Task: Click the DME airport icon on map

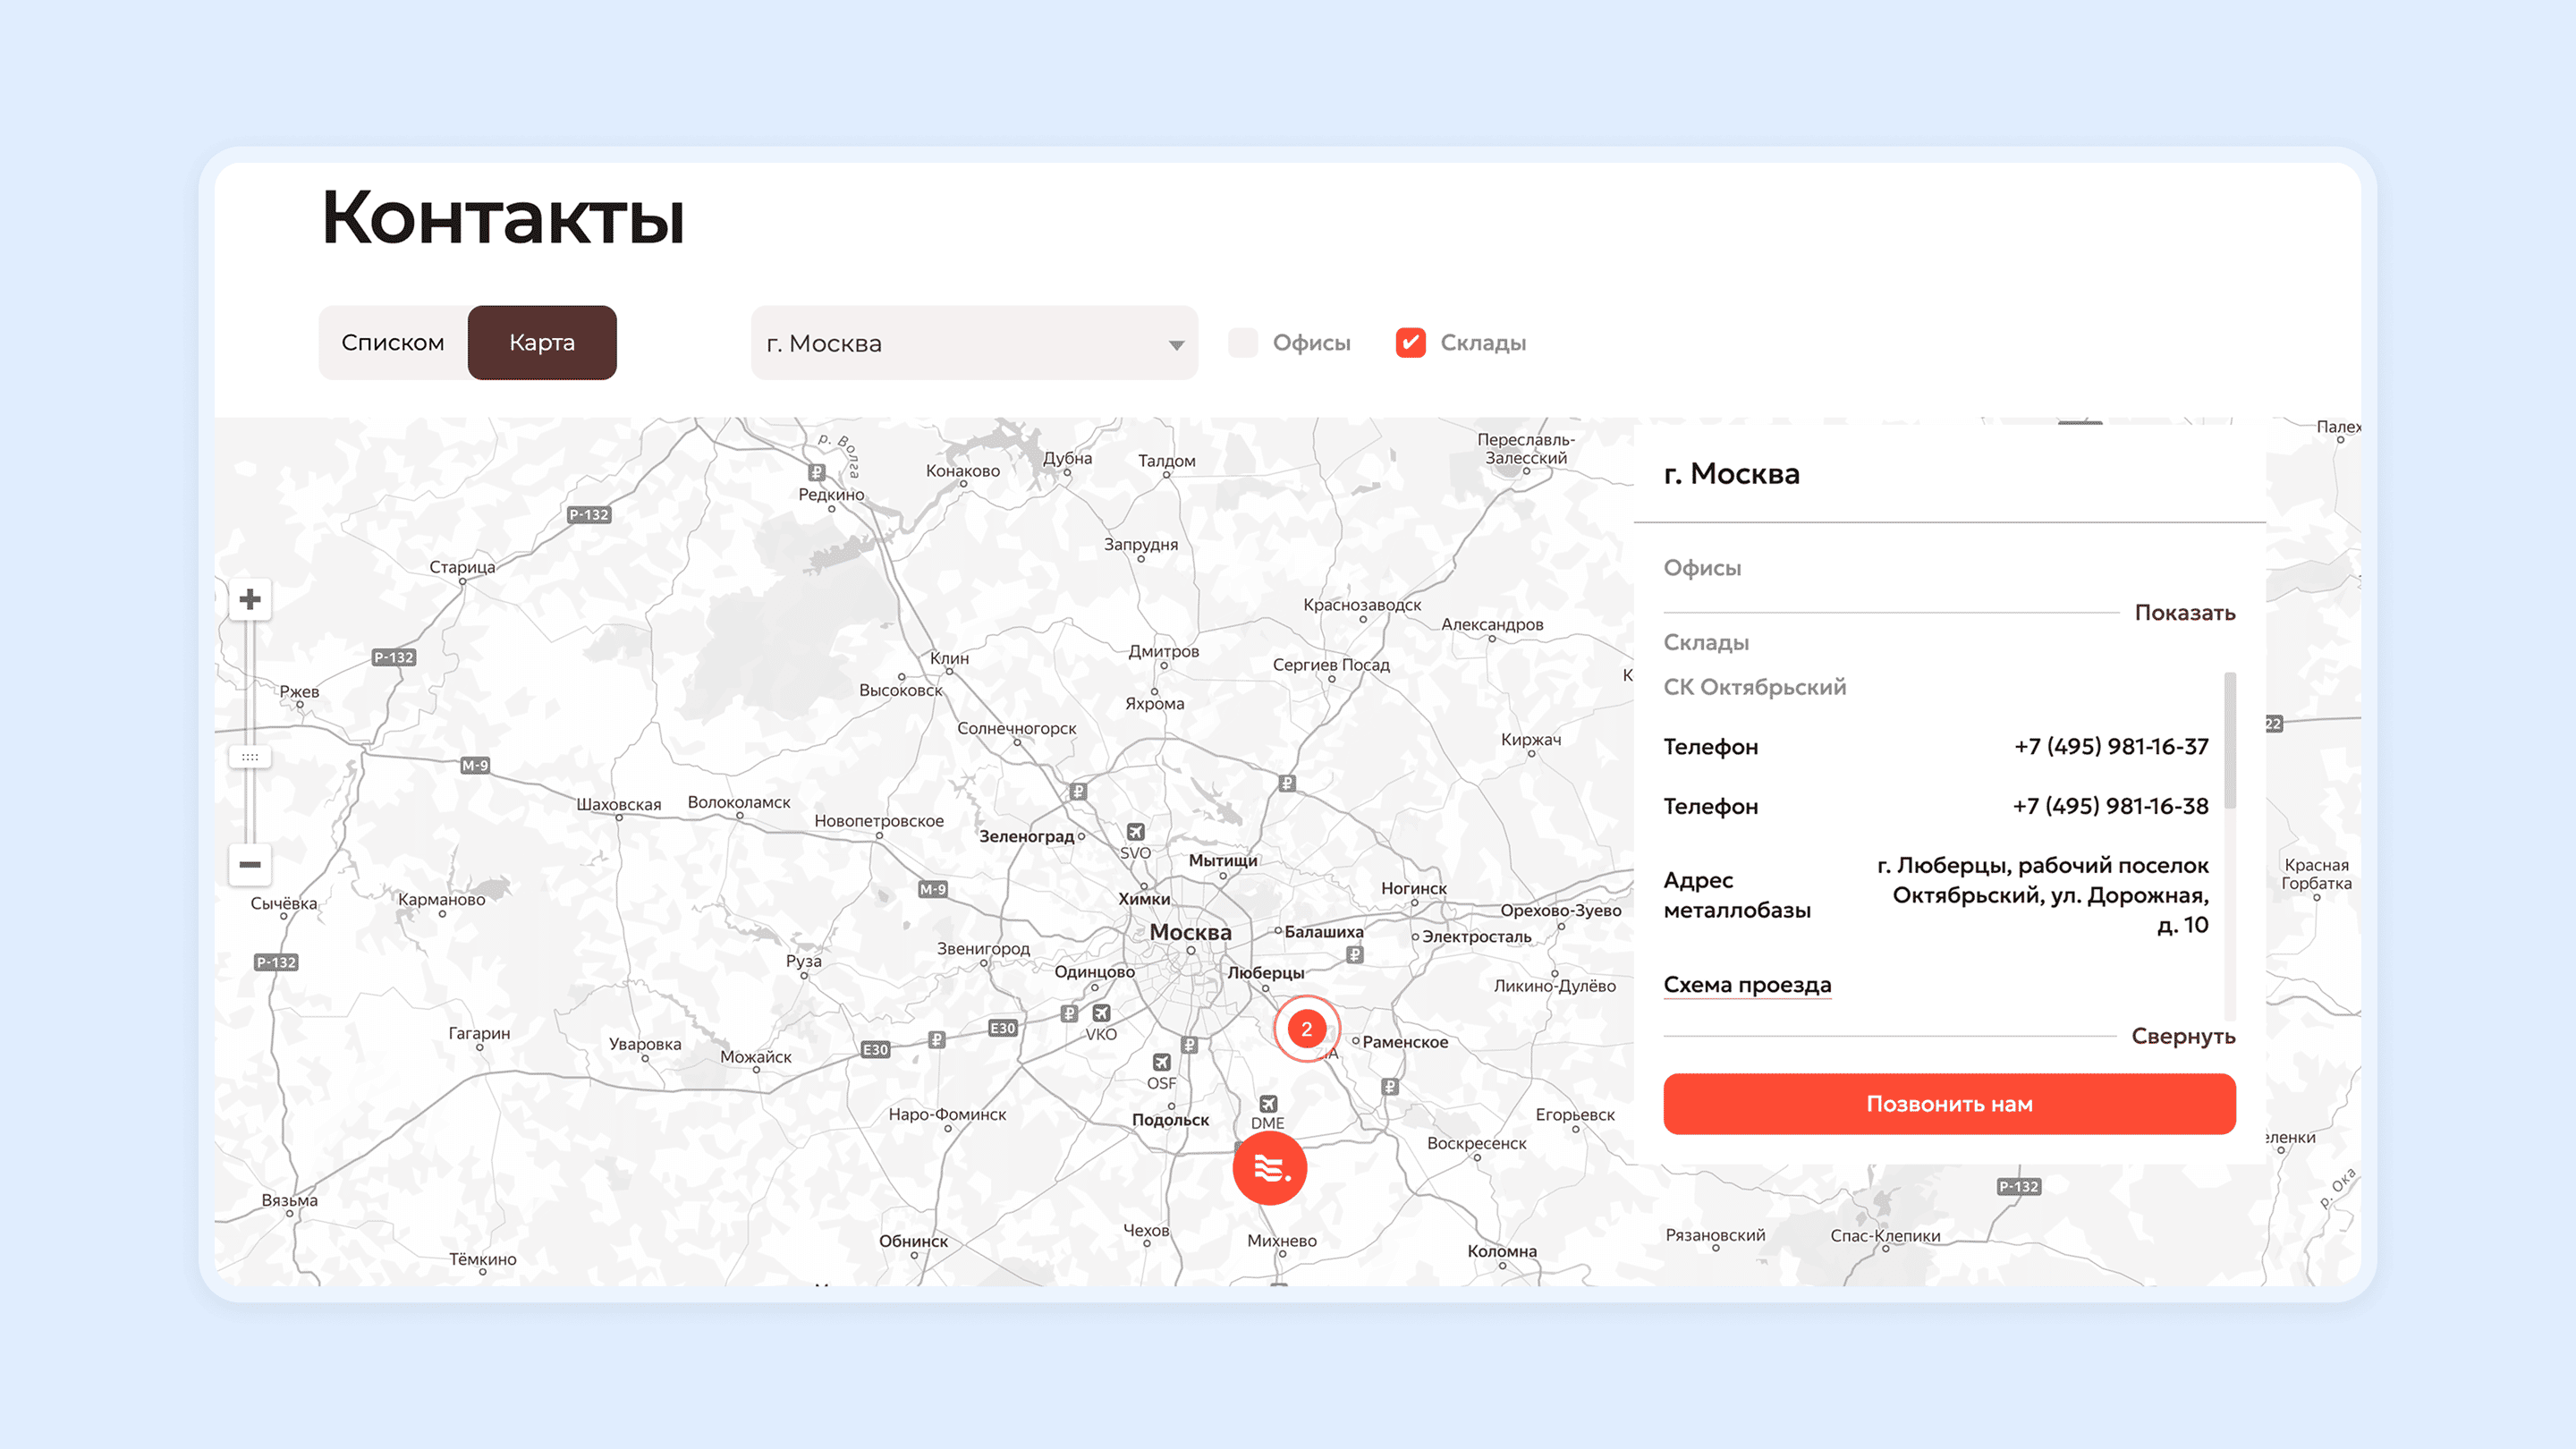Action: coord(1268,1103)
